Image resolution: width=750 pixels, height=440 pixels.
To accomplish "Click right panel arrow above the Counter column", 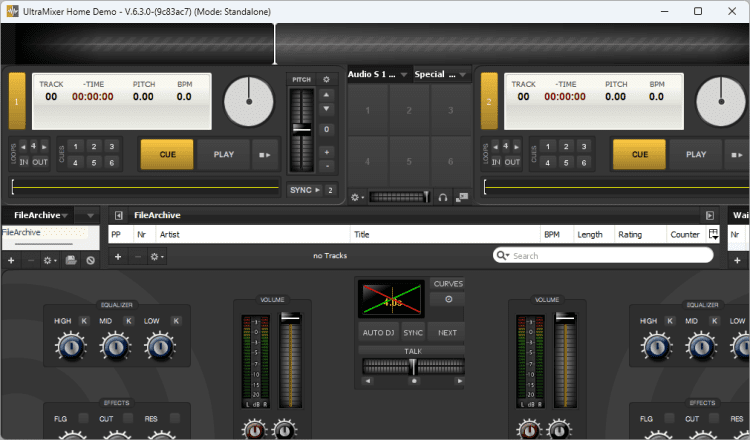I will click(710, 216).
